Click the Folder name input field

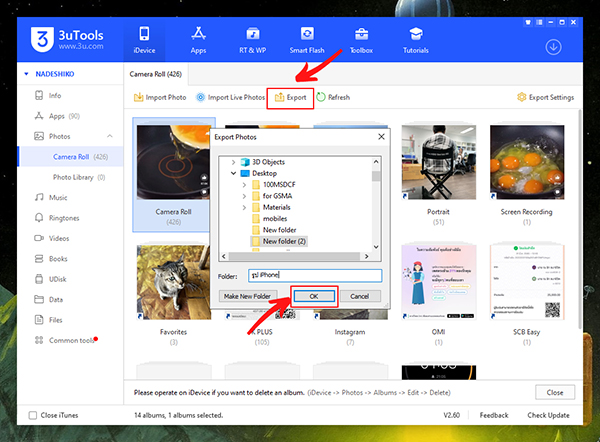coord(315,275)
